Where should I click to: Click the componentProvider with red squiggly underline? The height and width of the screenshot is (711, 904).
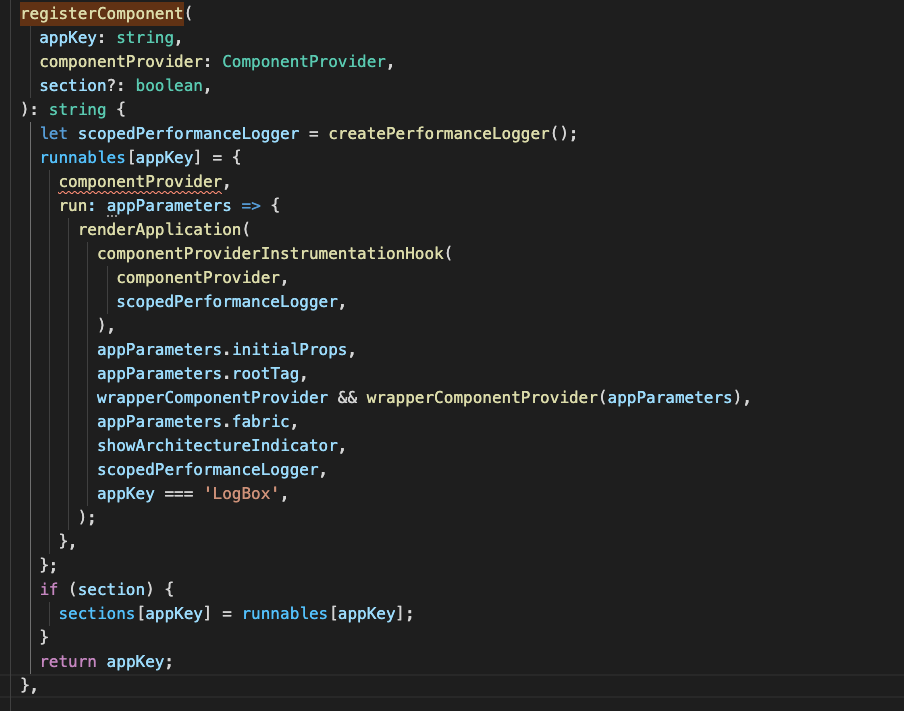pyautogui.click(x=140, y=181)
